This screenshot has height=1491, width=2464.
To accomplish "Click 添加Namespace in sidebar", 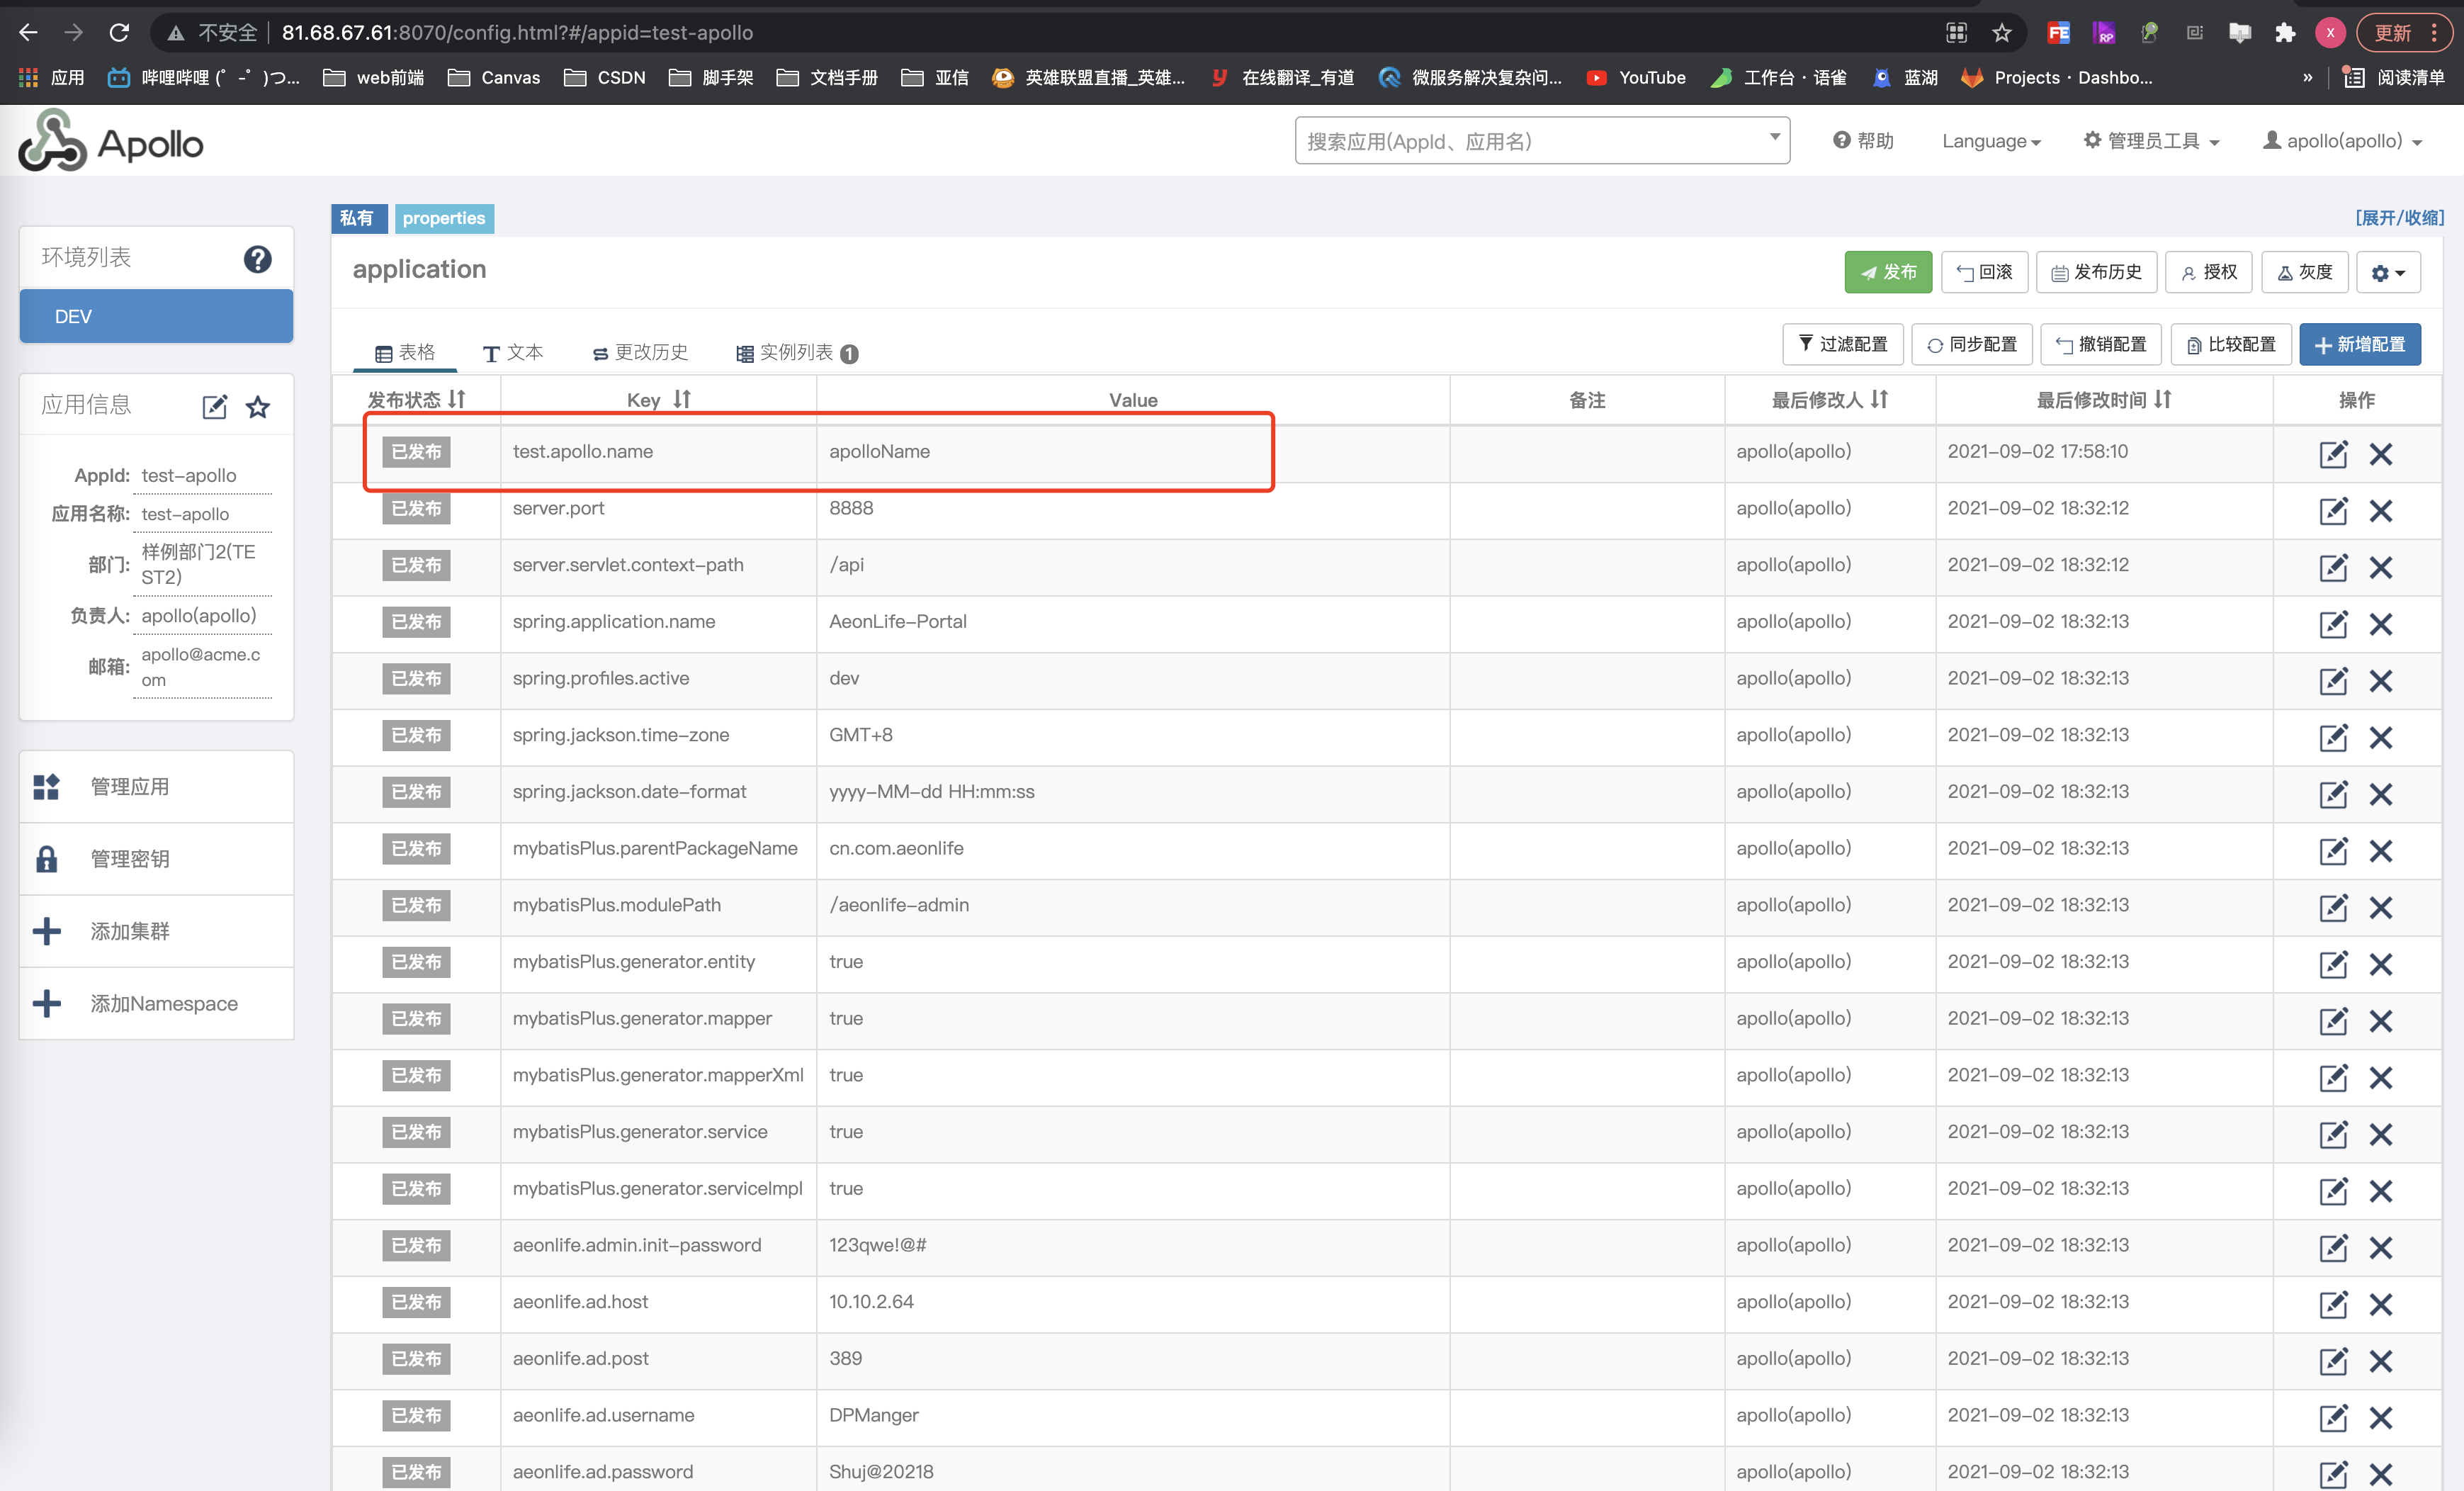I will tap(156, 1003).
